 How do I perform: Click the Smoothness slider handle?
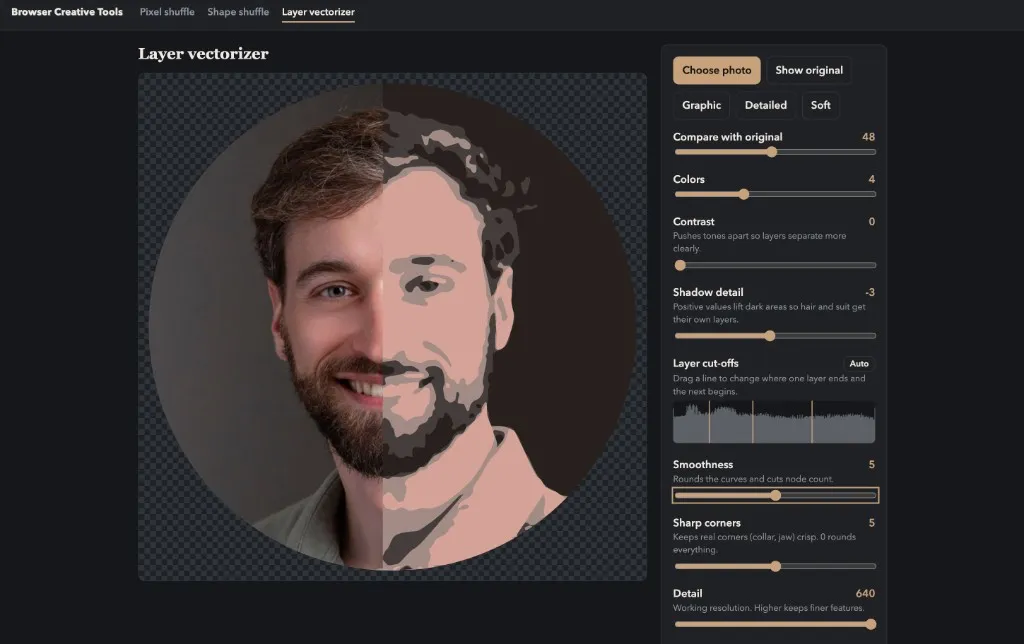coord(775,495)
